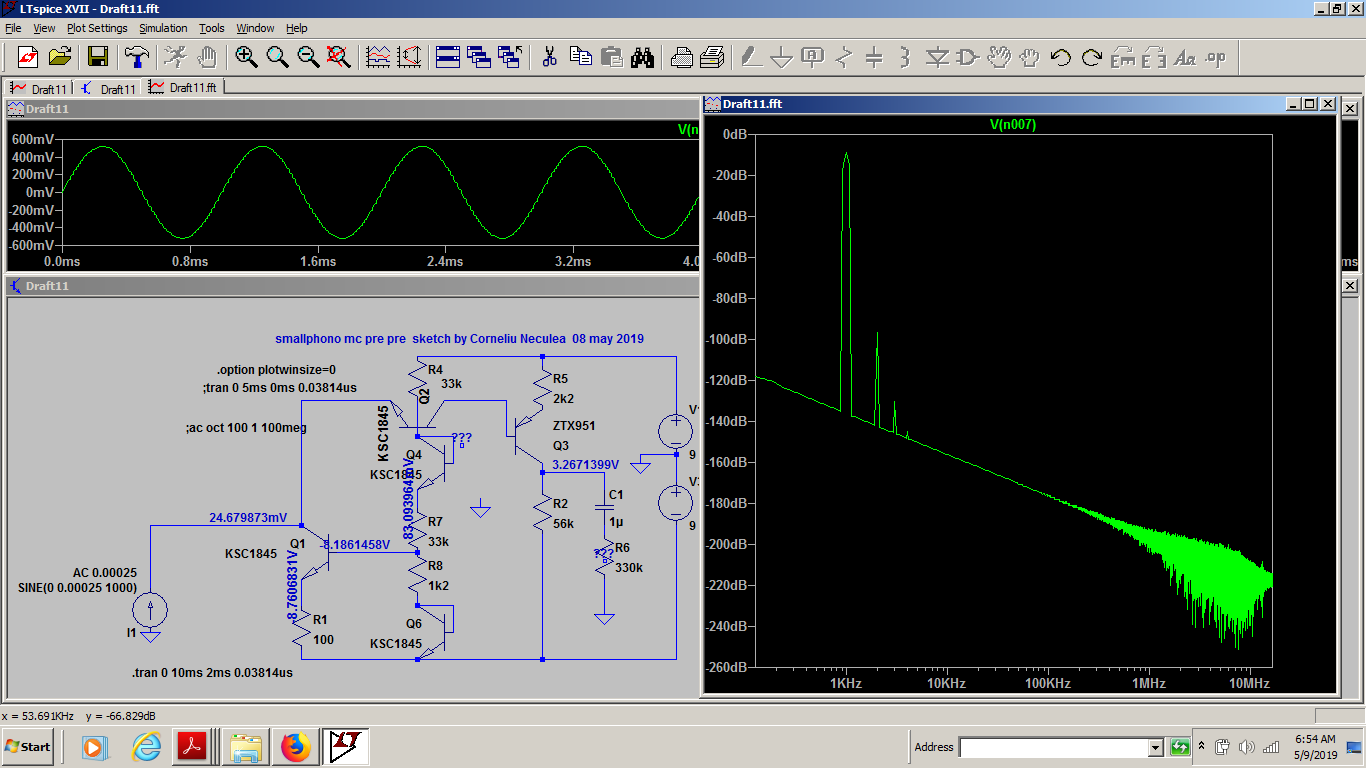The image size is (1366, 768).
Task: Select the Draft11.fft tab
Action: point(185,88)
